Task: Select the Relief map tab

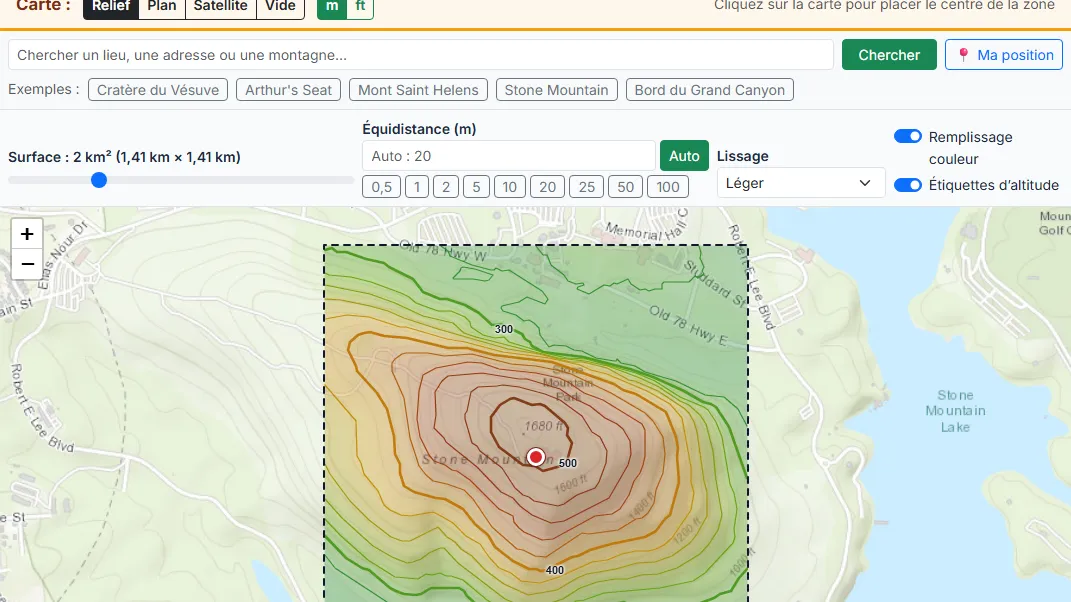Action: (111, 6)
